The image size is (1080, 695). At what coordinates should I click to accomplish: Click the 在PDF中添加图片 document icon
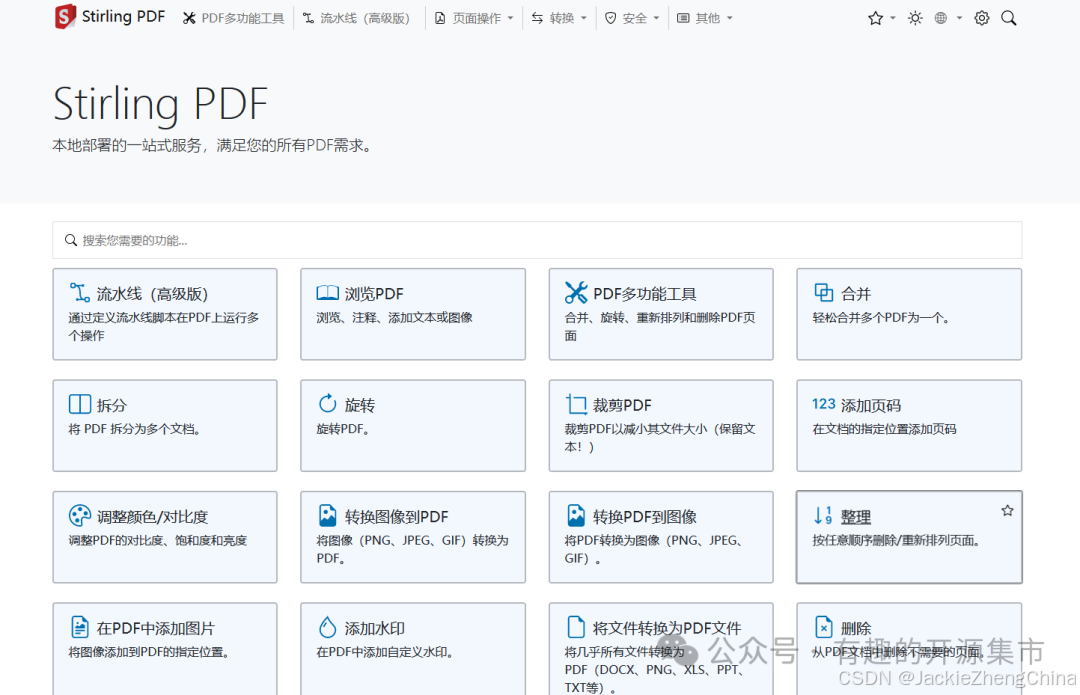(79, 627)
